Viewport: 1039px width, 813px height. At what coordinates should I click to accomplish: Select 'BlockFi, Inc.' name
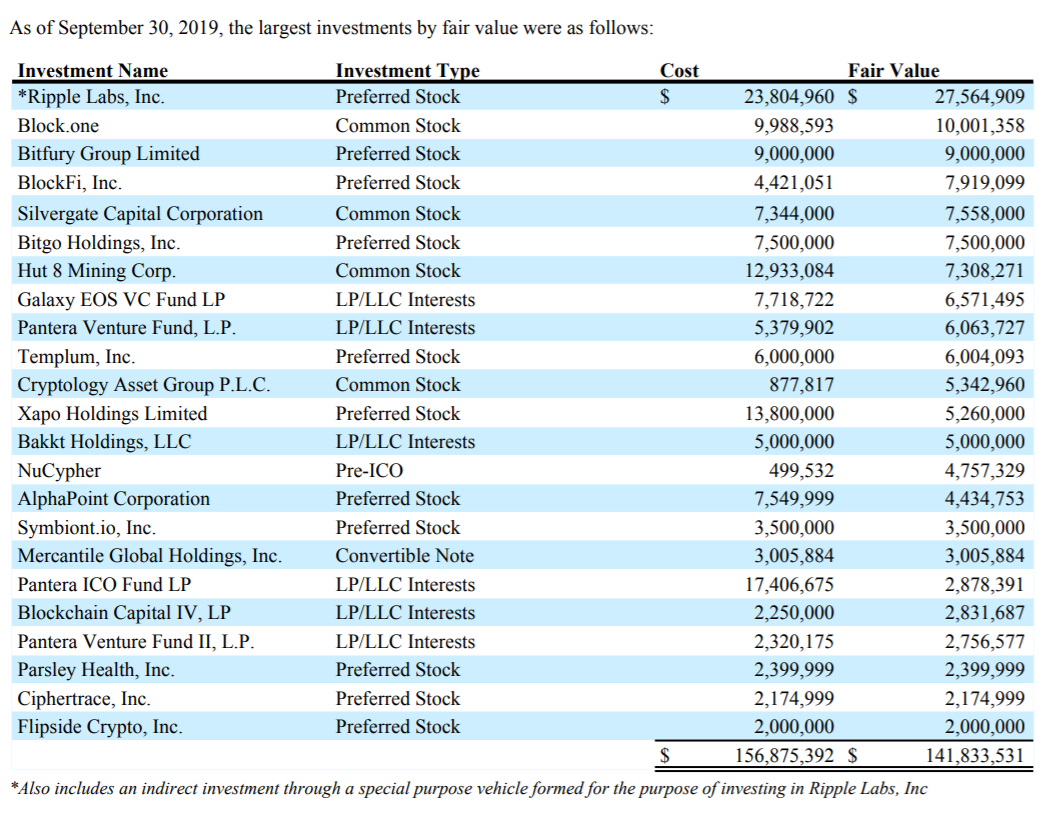[70, 183]
